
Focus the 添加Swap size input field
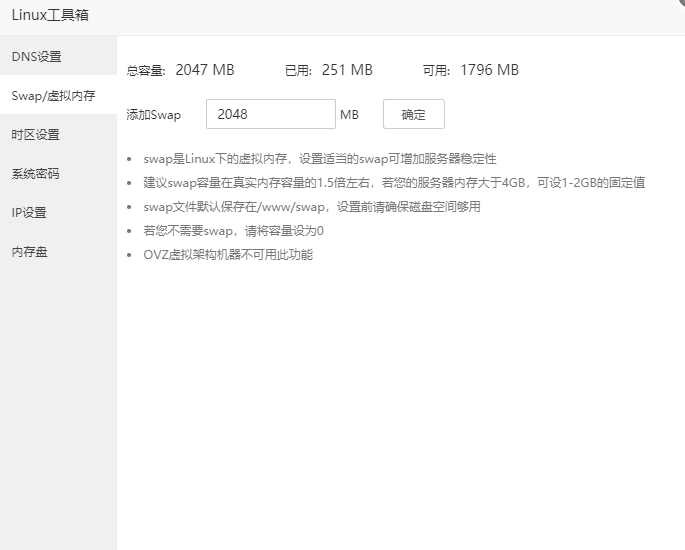(x=271, y=114)
